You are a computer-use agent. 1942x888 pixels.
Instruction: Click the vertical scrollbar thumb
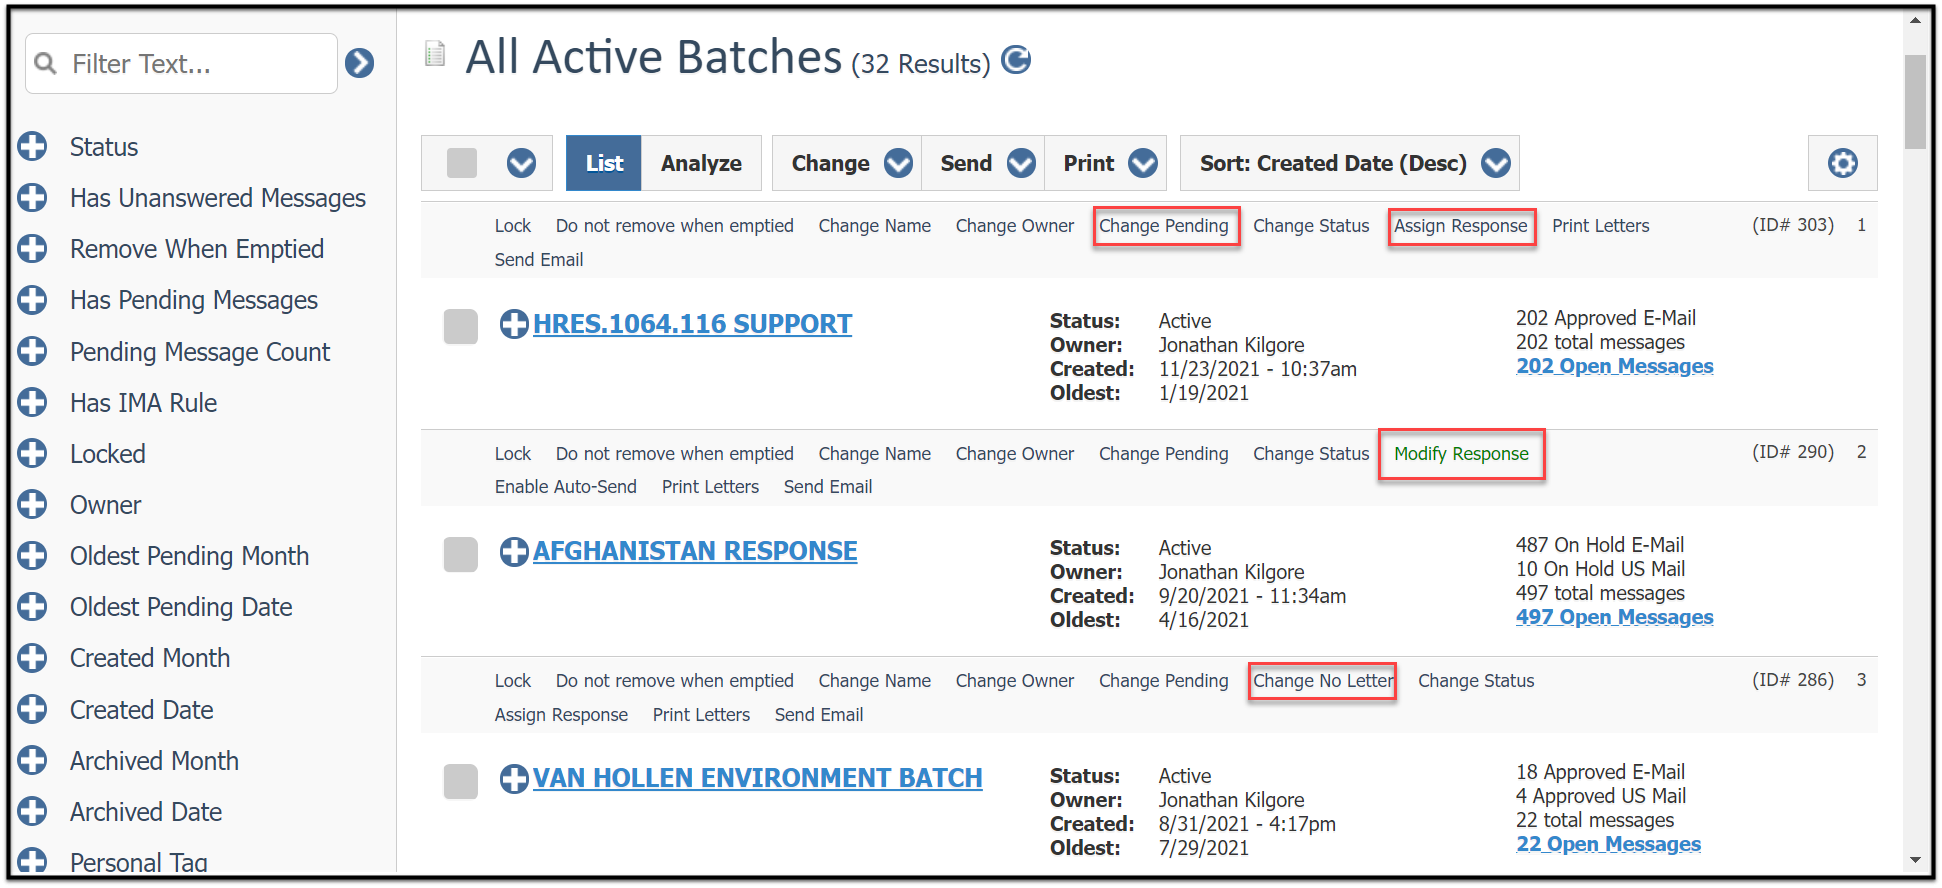pyautogui.click(x=1914, y=102)
